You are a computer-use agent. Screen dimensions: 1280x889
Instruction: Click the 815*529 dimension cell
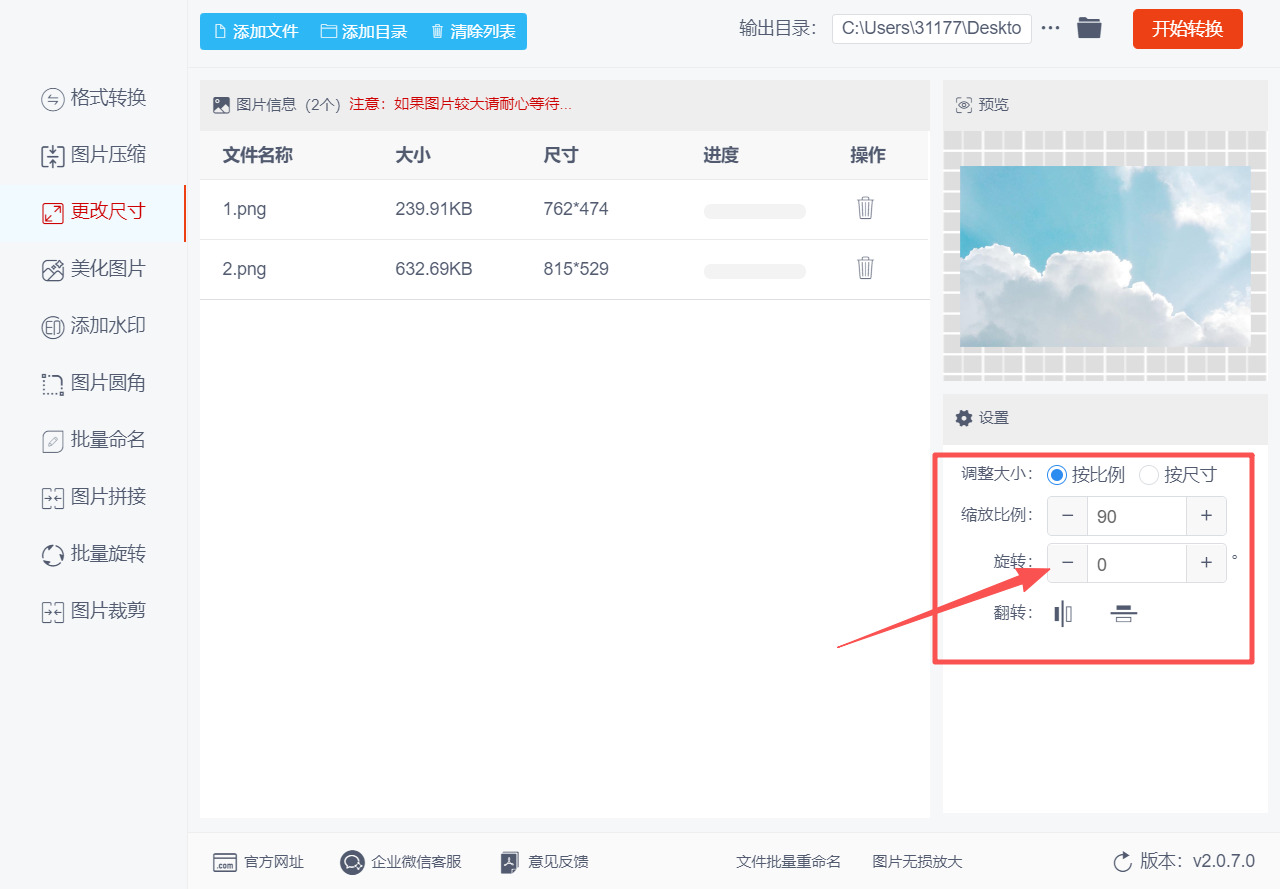point(576,269)
